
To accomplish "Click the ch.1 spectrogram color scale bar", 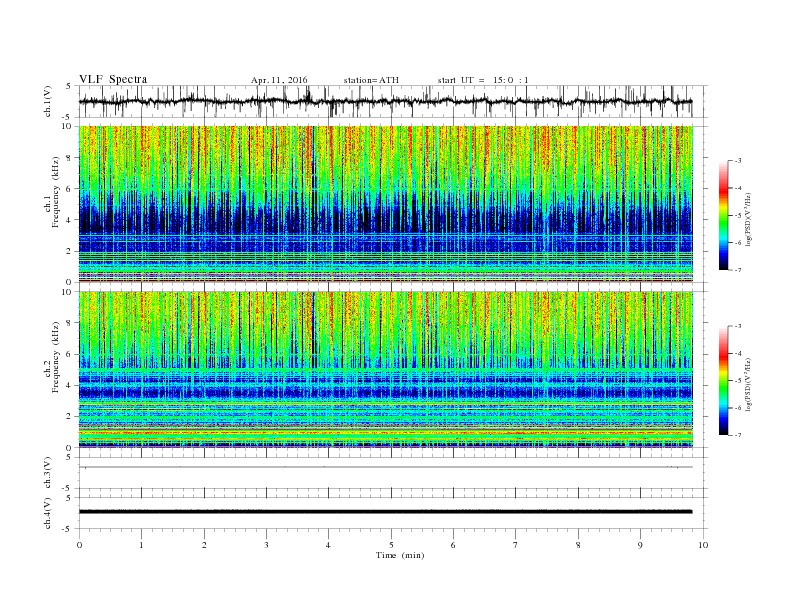I will (724, 216).
